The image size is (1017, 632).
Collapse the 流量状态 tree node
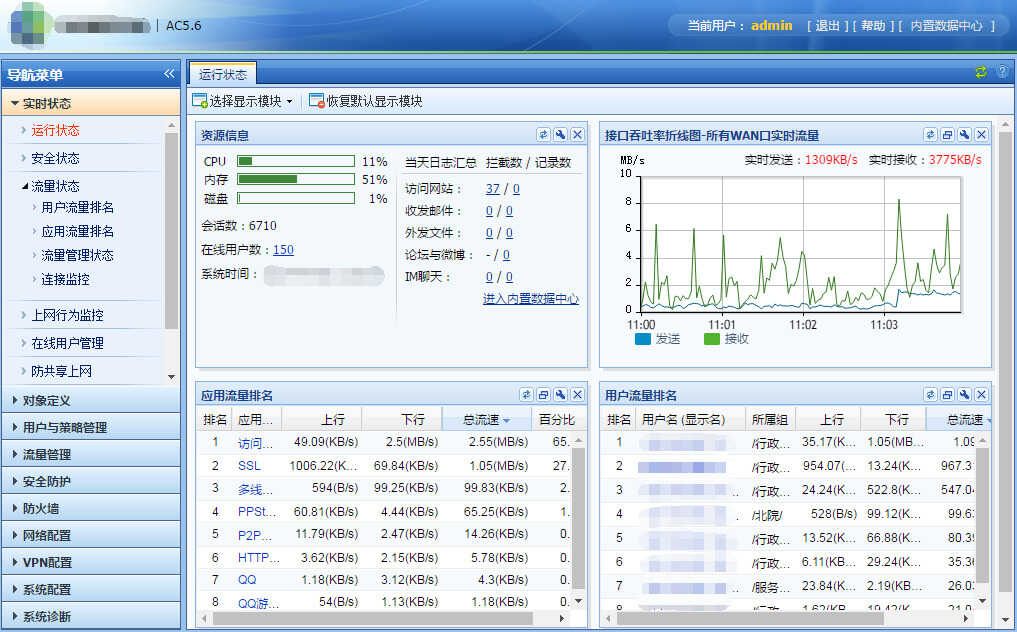click(25, 186)
